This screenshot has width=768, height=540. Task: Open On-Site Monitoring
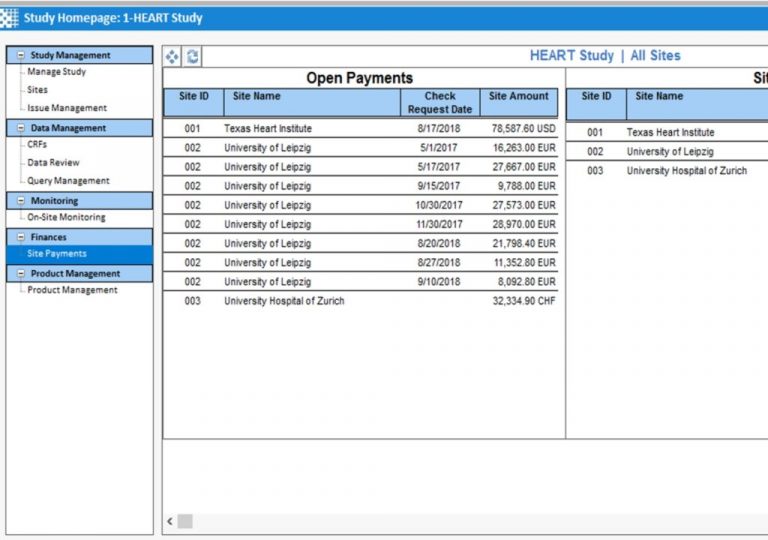(x=65, y=217)
